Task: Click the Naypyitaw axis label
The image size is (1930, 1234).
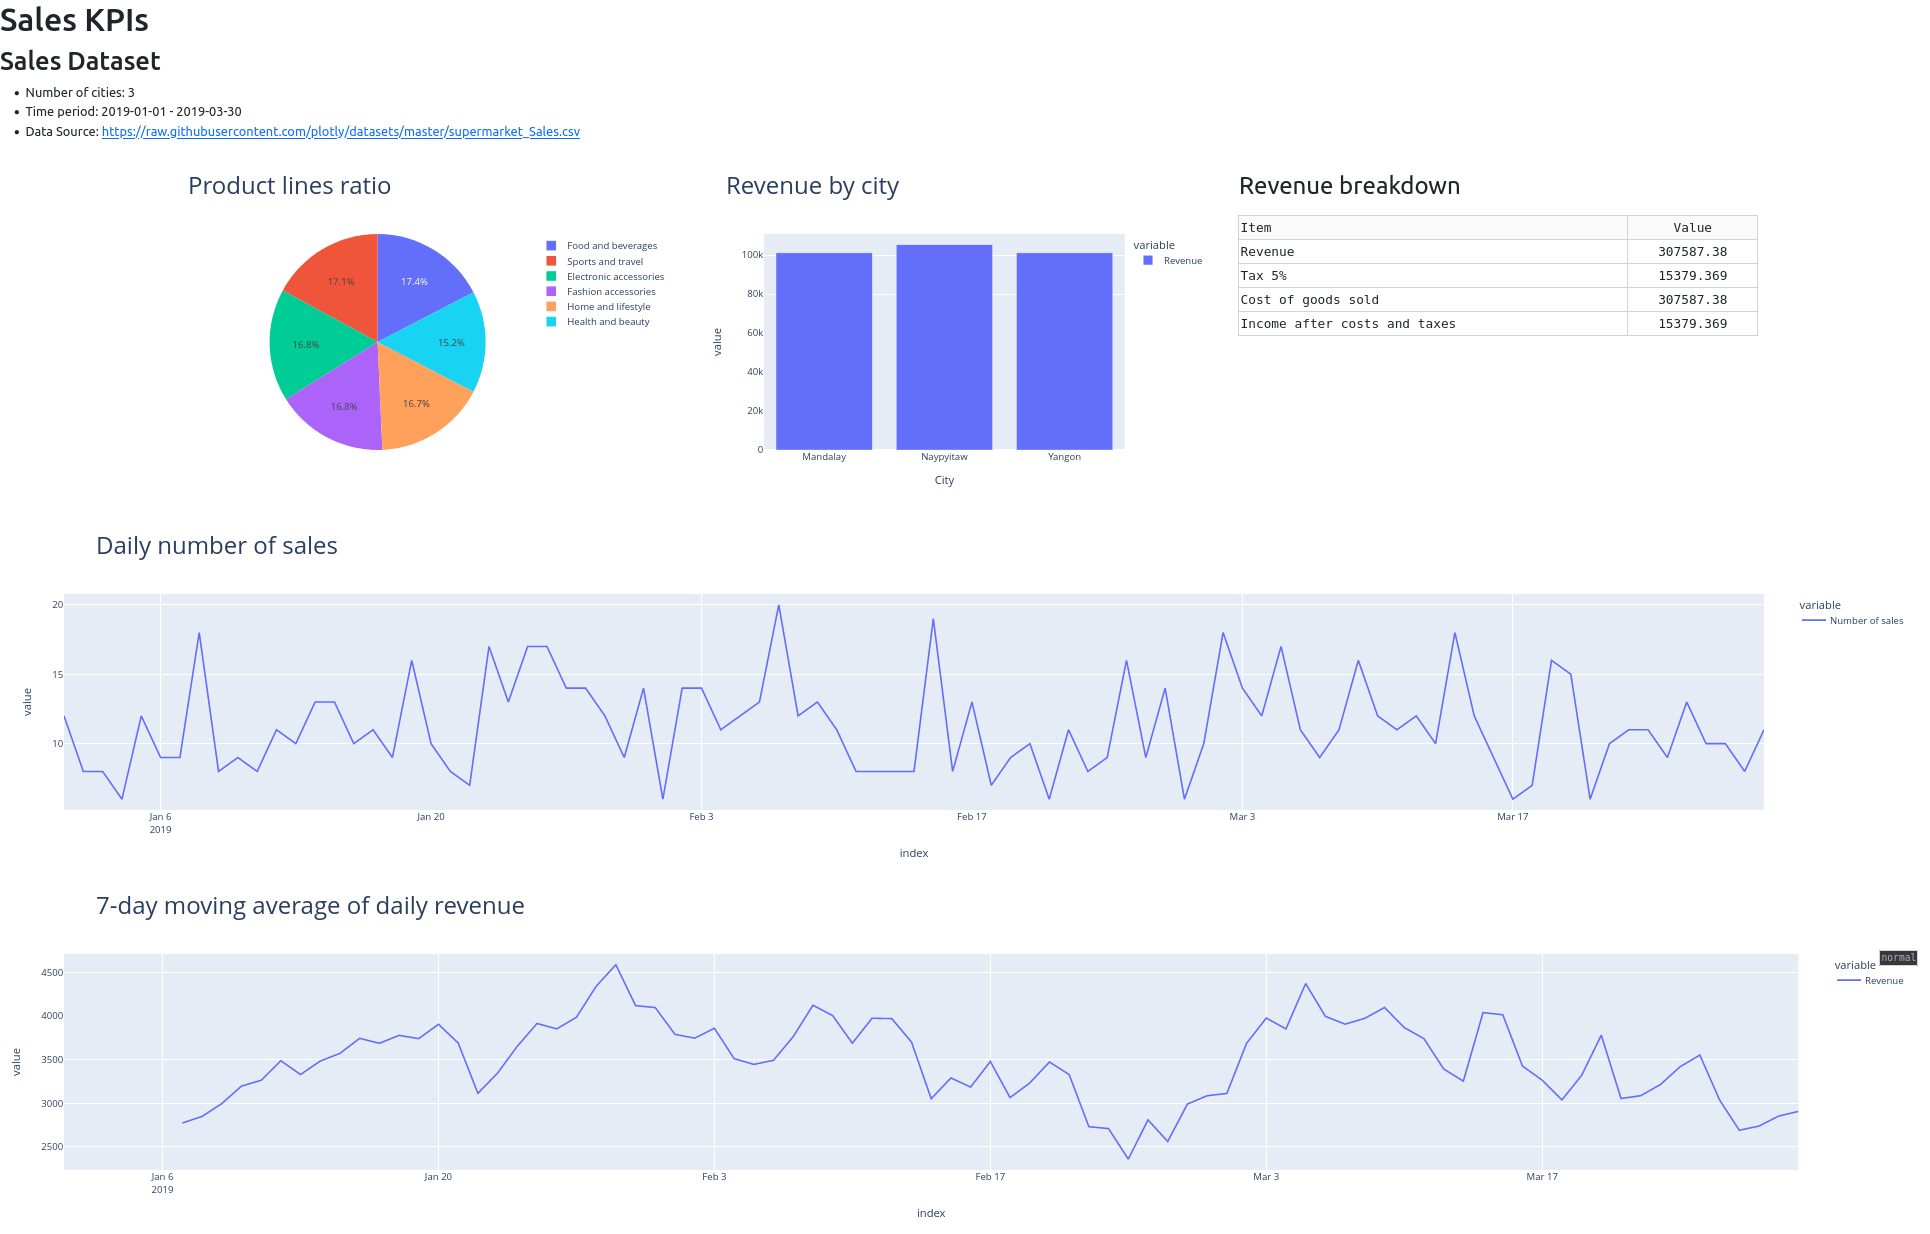Action: 944,457
